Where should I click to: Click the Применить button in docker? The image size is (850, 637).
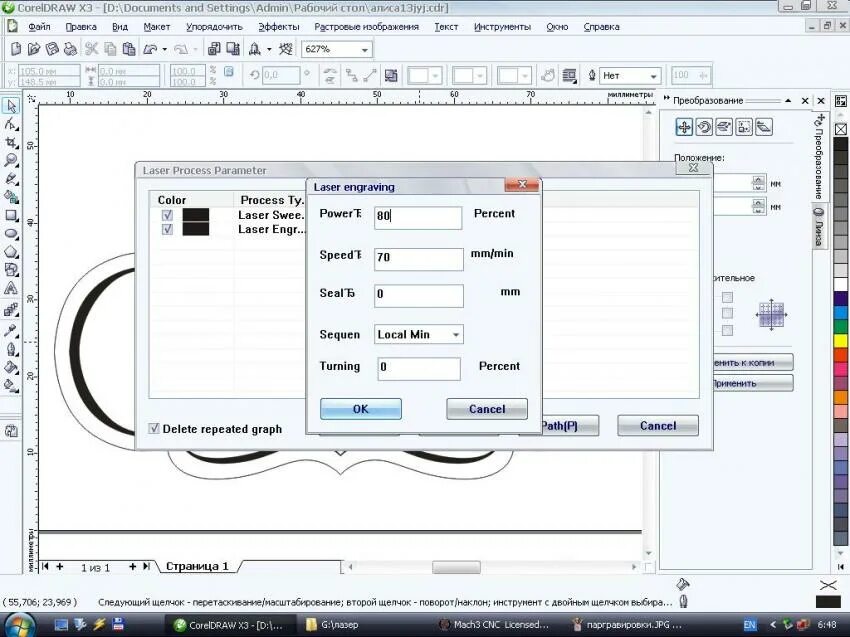(752, 383)
